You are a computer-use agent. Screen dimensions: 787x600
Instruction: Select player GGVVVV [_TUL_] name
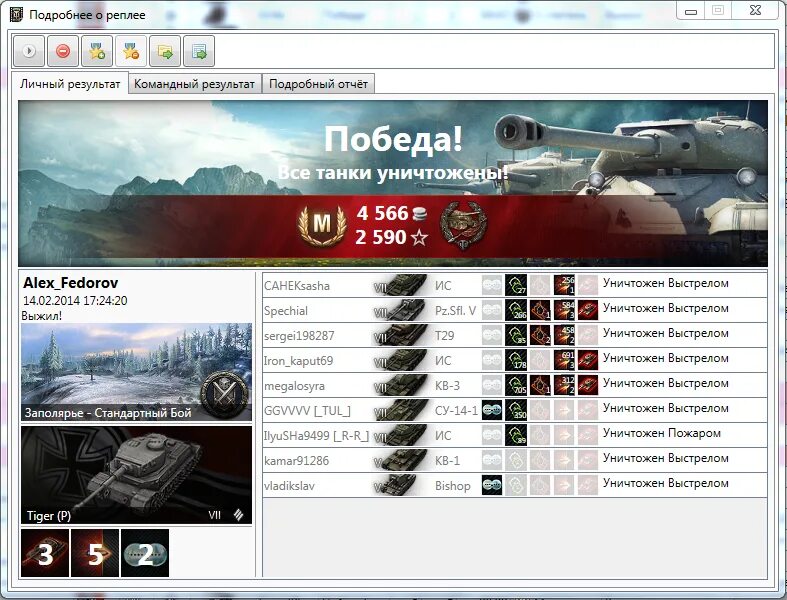click(307, 411)
